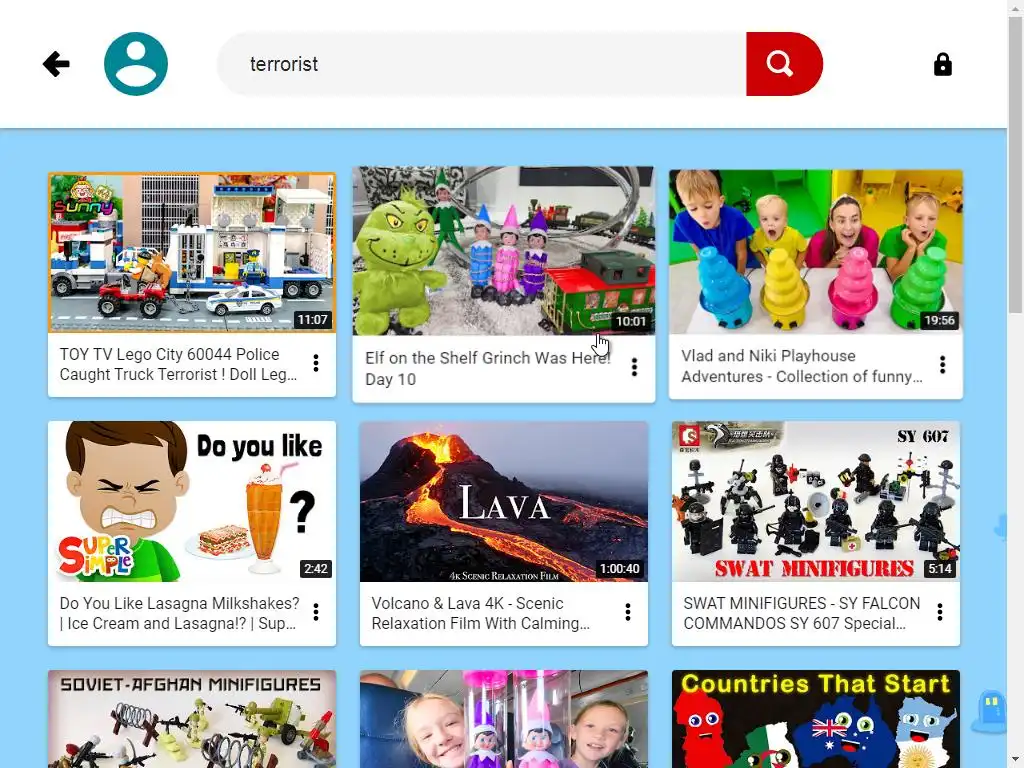
Task: Click title 'SWAT MINIFIGURES - SY FALCON'
Action: click(801, 603)
